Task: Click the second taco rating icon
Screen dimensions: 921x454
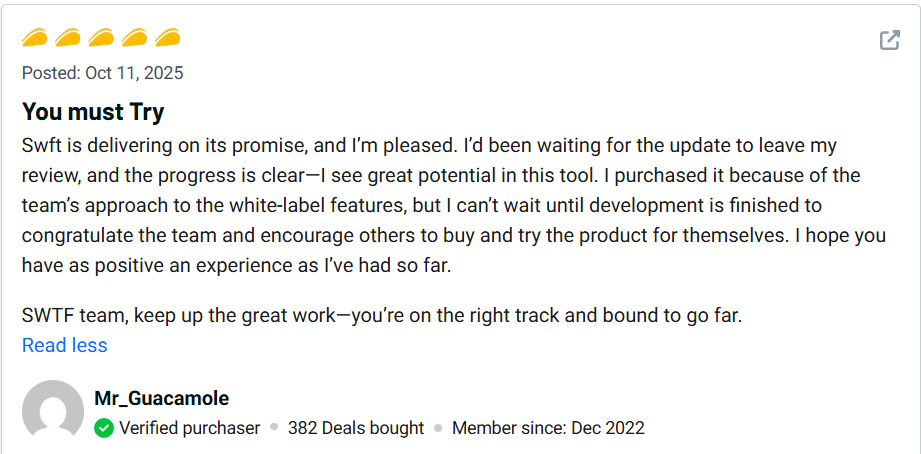Action: (68, 38)
